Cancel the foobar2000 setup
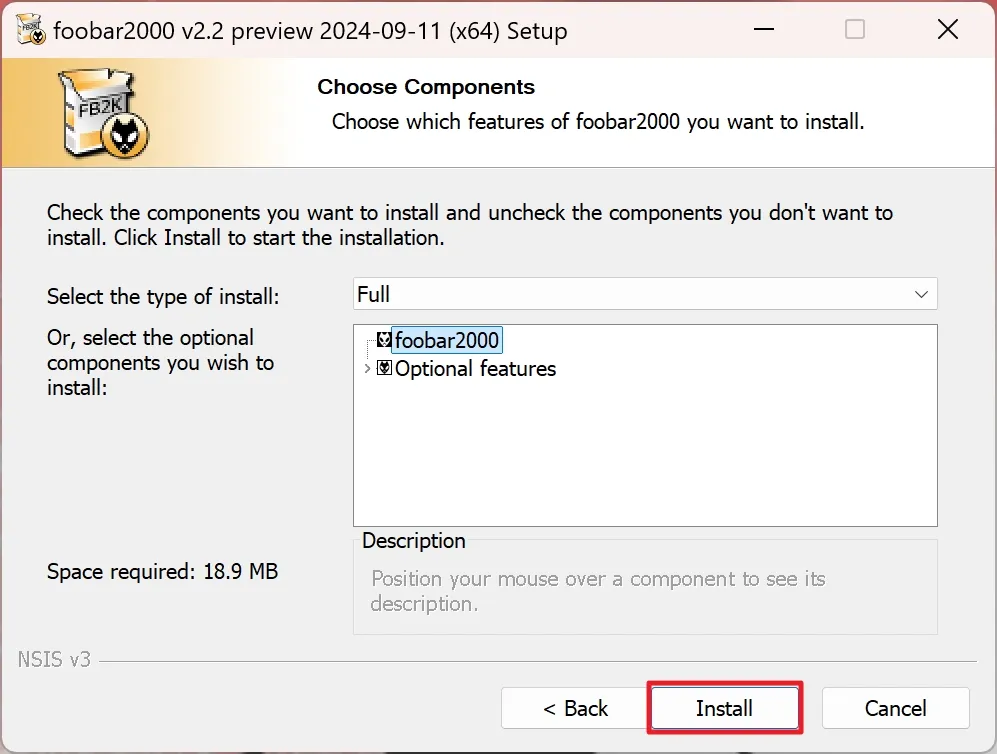The height and width of the screenshot is (754, 997). (895, 708)
